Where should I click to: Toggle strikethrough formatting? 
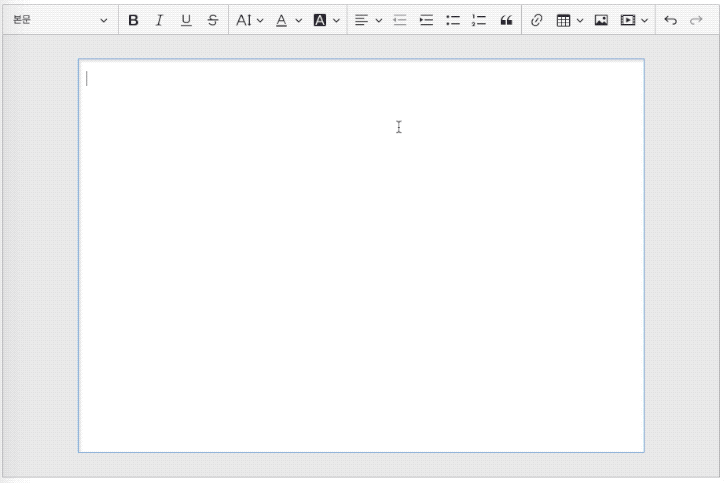212,20
